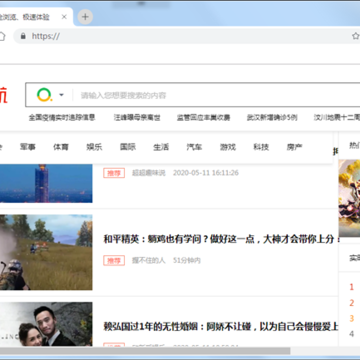Click the author name beside 51分钟内
Screen dimensions: 360x360
(149, 260)
